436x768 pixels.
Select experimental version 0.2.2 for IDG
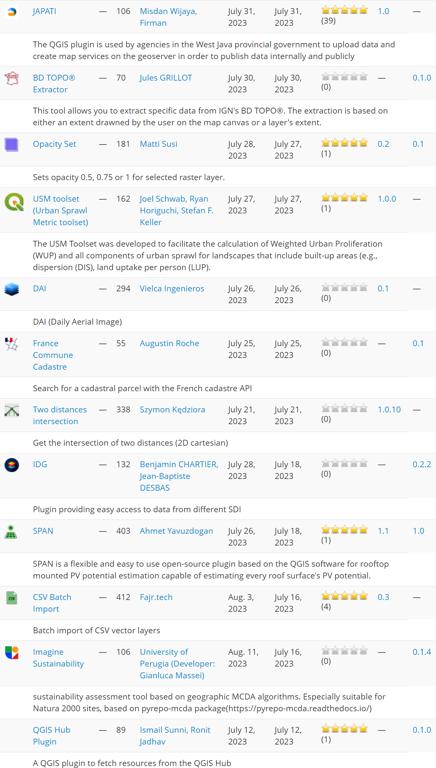click(x=421, y=464)
